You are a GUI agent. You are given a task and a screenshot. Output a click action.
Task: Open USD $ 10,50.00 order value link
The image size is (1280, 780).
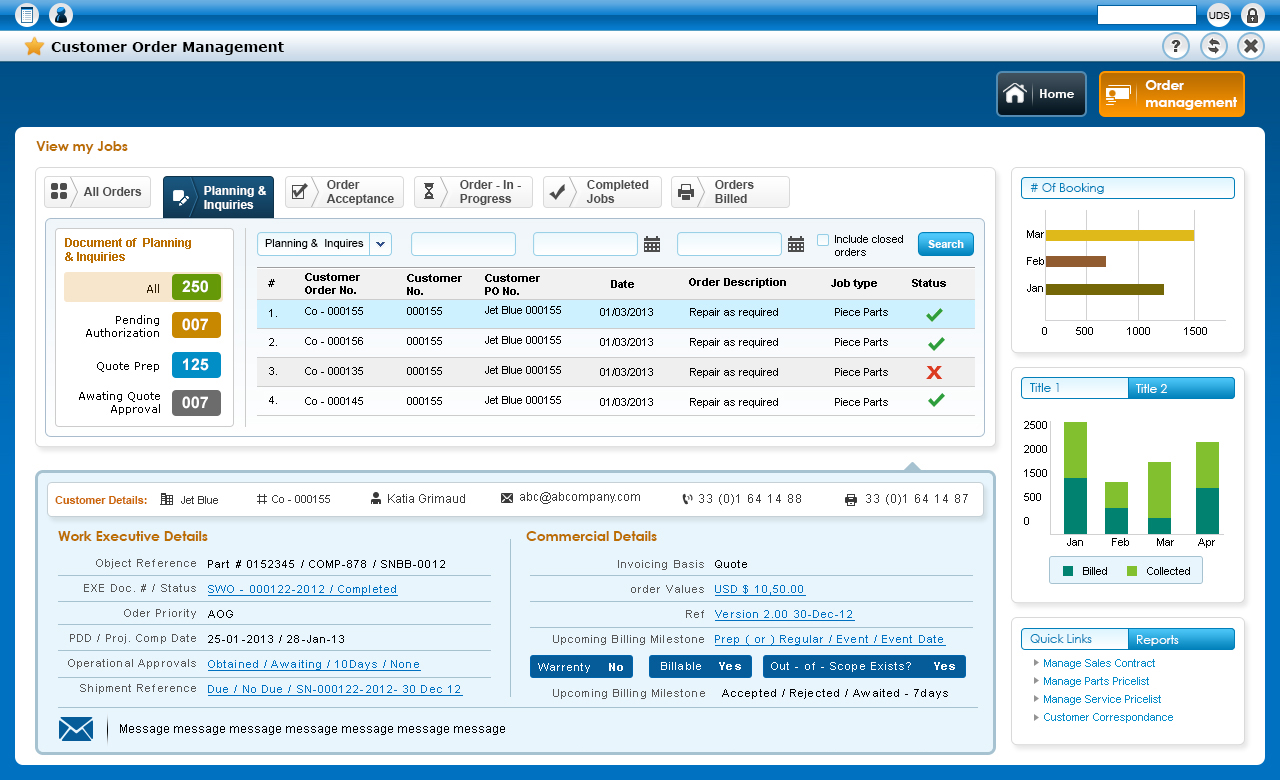pyautogui.click(x=760, y=589)
